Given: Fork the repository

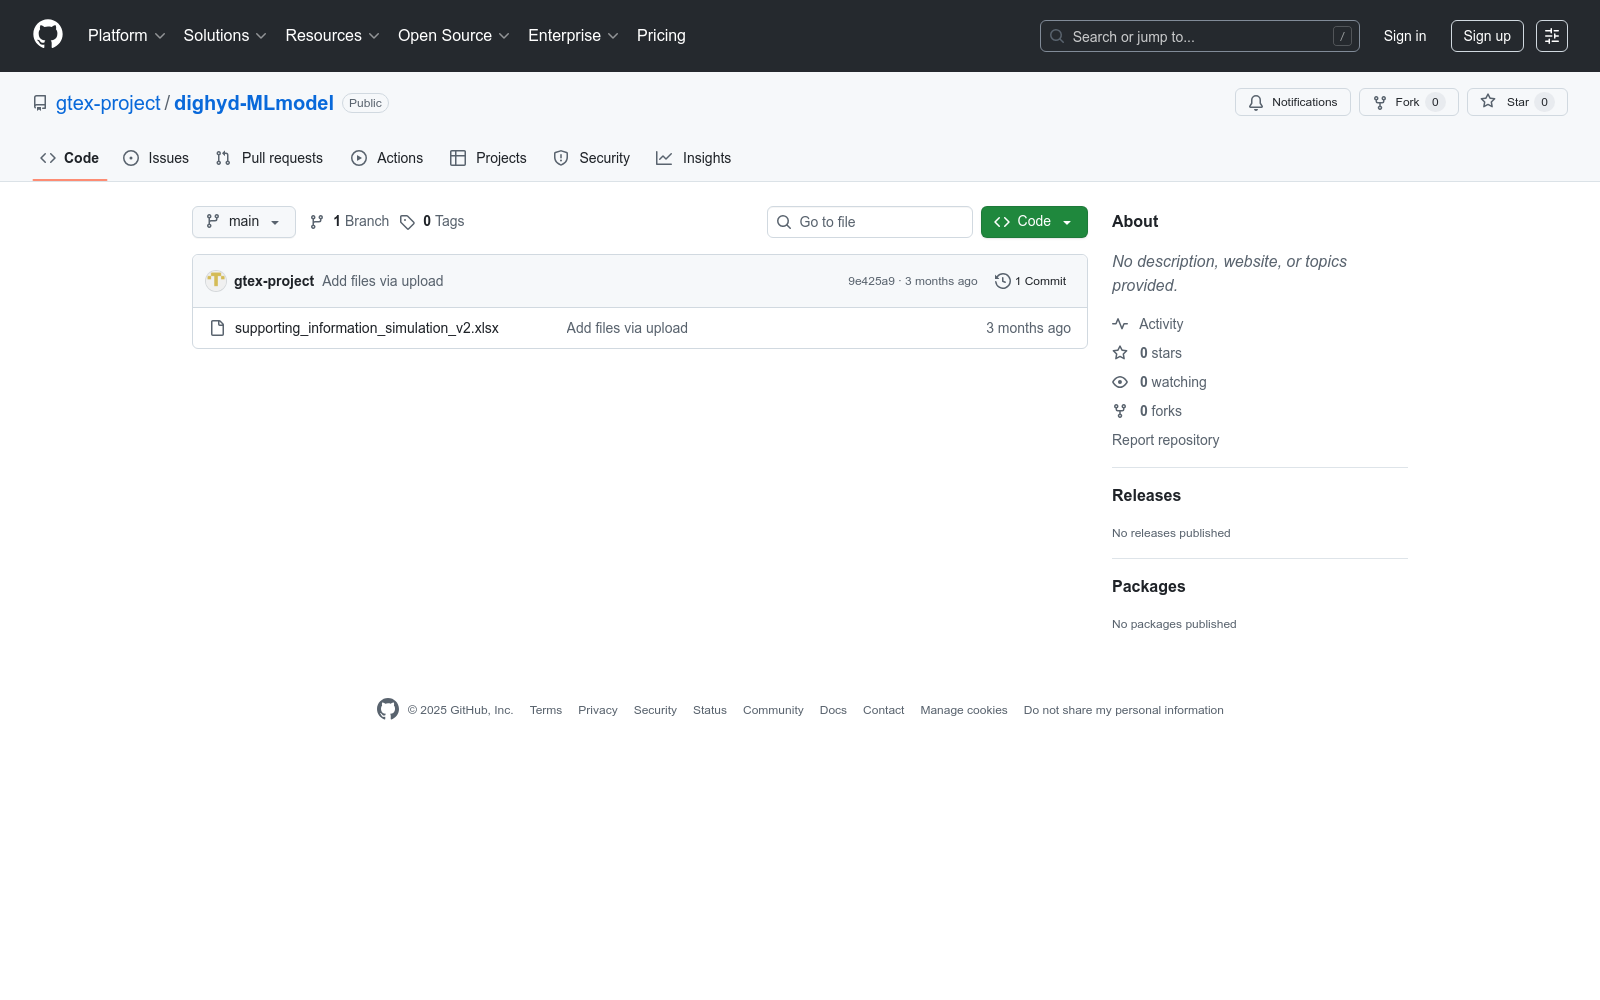Looking at the screenshot, I should tap(1409, 102).
